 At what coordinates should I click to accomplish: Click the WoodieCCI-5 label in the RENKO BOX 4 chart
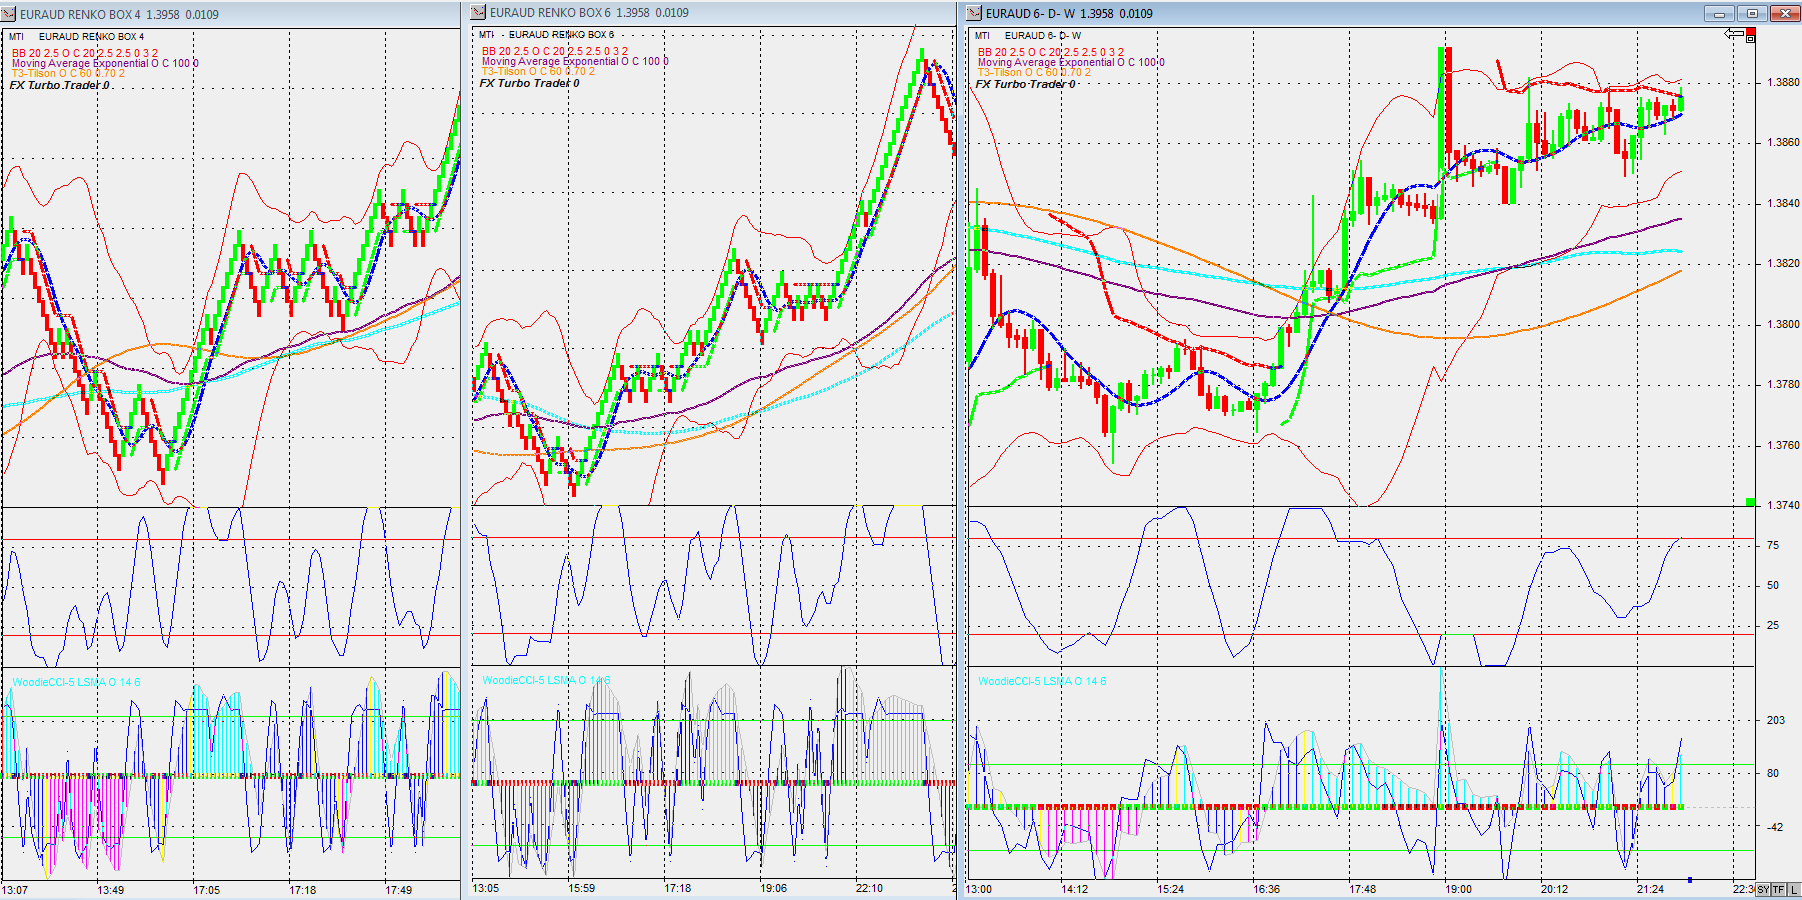click(76, 682)
